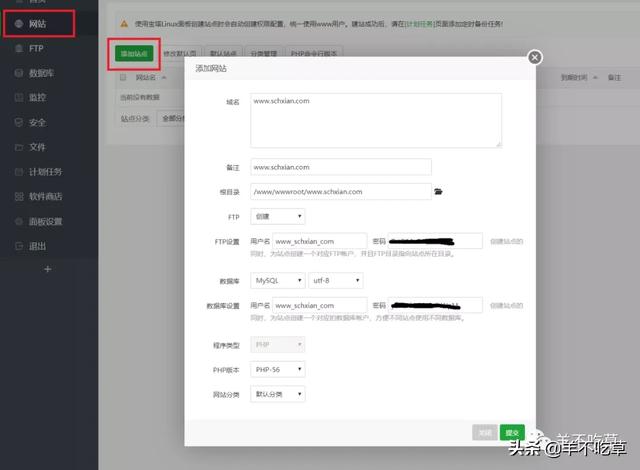Image resolution: width=640 pixels, height=470 pixels.
Task: Open the PHP版本 PHP-56 dropdown
Action: tap(278, 369)
